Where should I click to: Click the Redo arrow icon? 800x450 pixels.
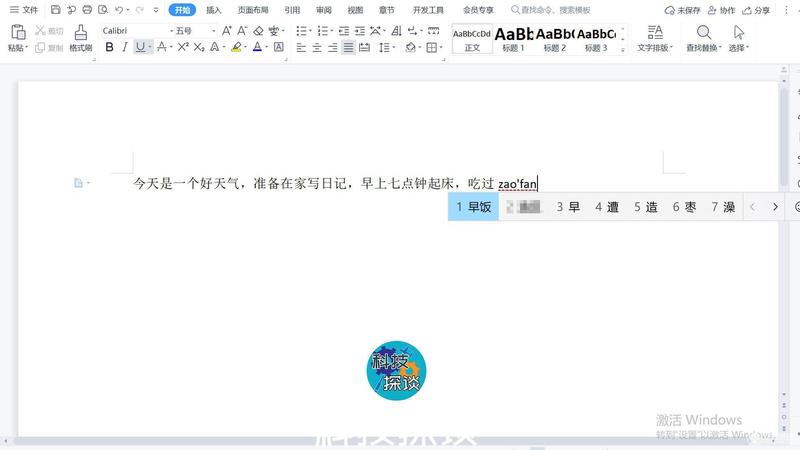point(139,10)
